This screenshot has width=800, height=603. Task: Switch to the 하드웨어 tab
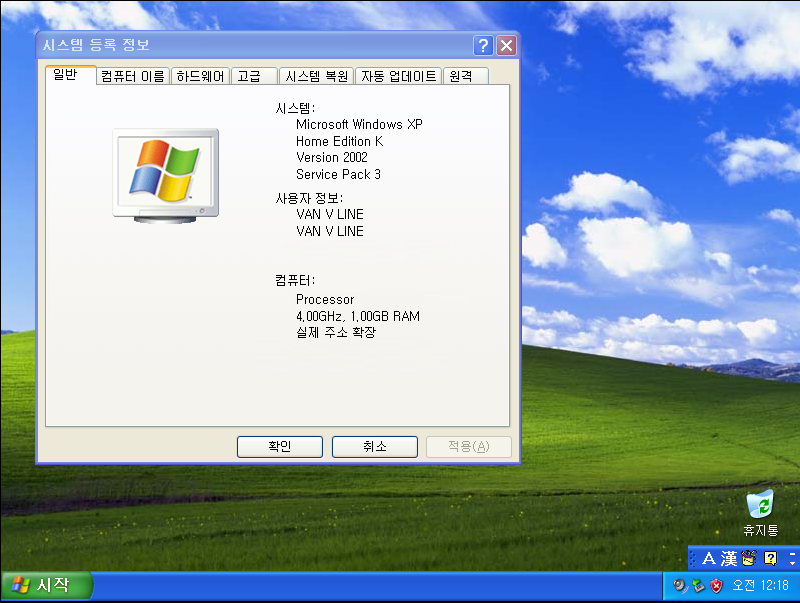pyautogui.click(x=200, y=75)
